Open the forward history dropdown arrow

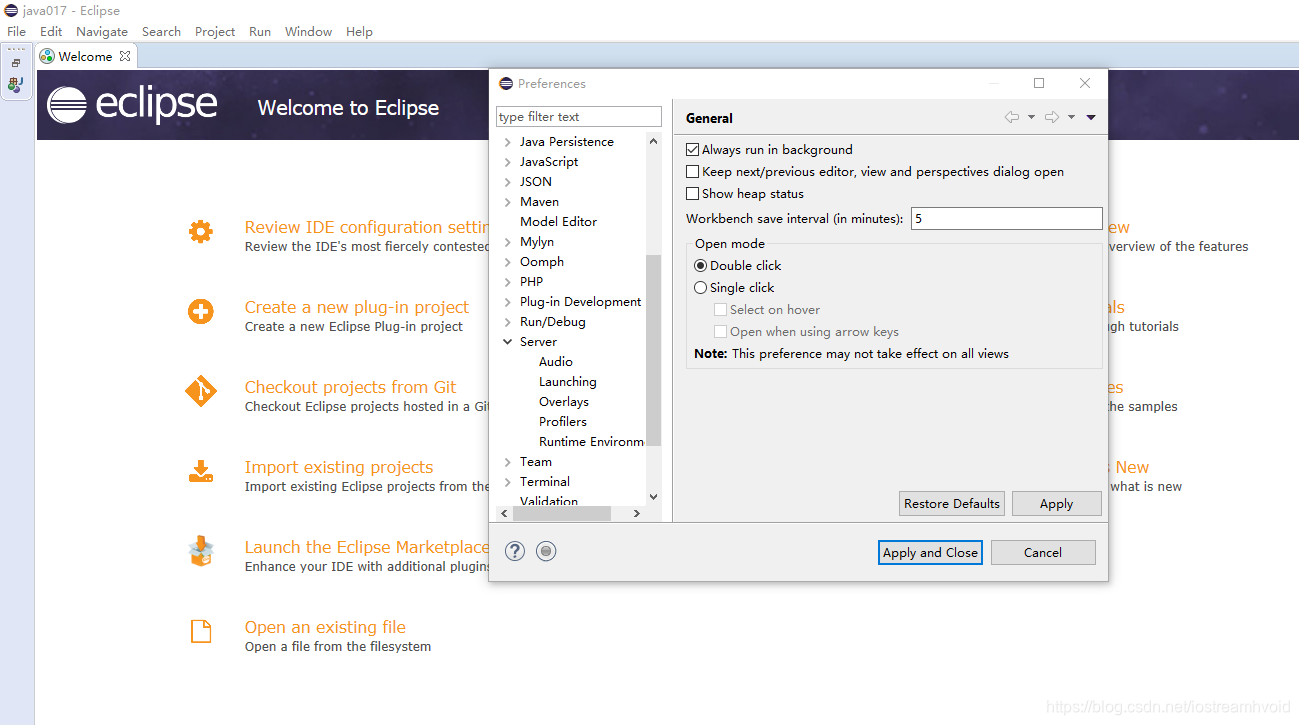point(1071,118)
